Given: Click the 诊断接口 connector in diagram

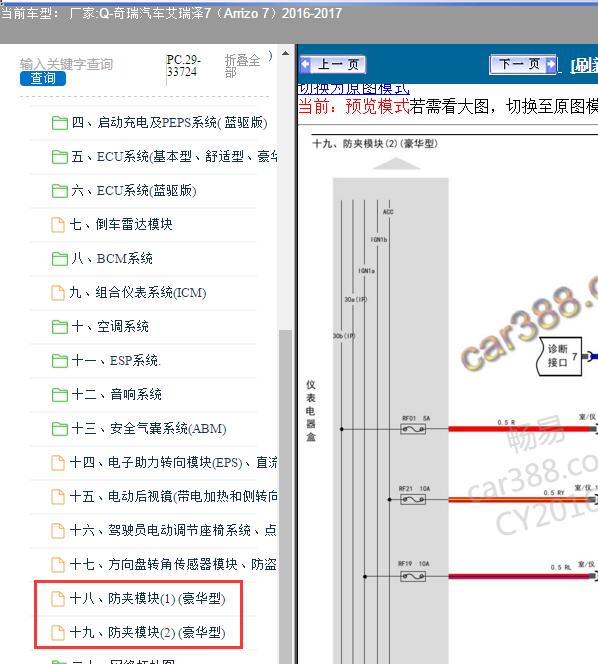Looking at the screenshot, I should point(560,356).
